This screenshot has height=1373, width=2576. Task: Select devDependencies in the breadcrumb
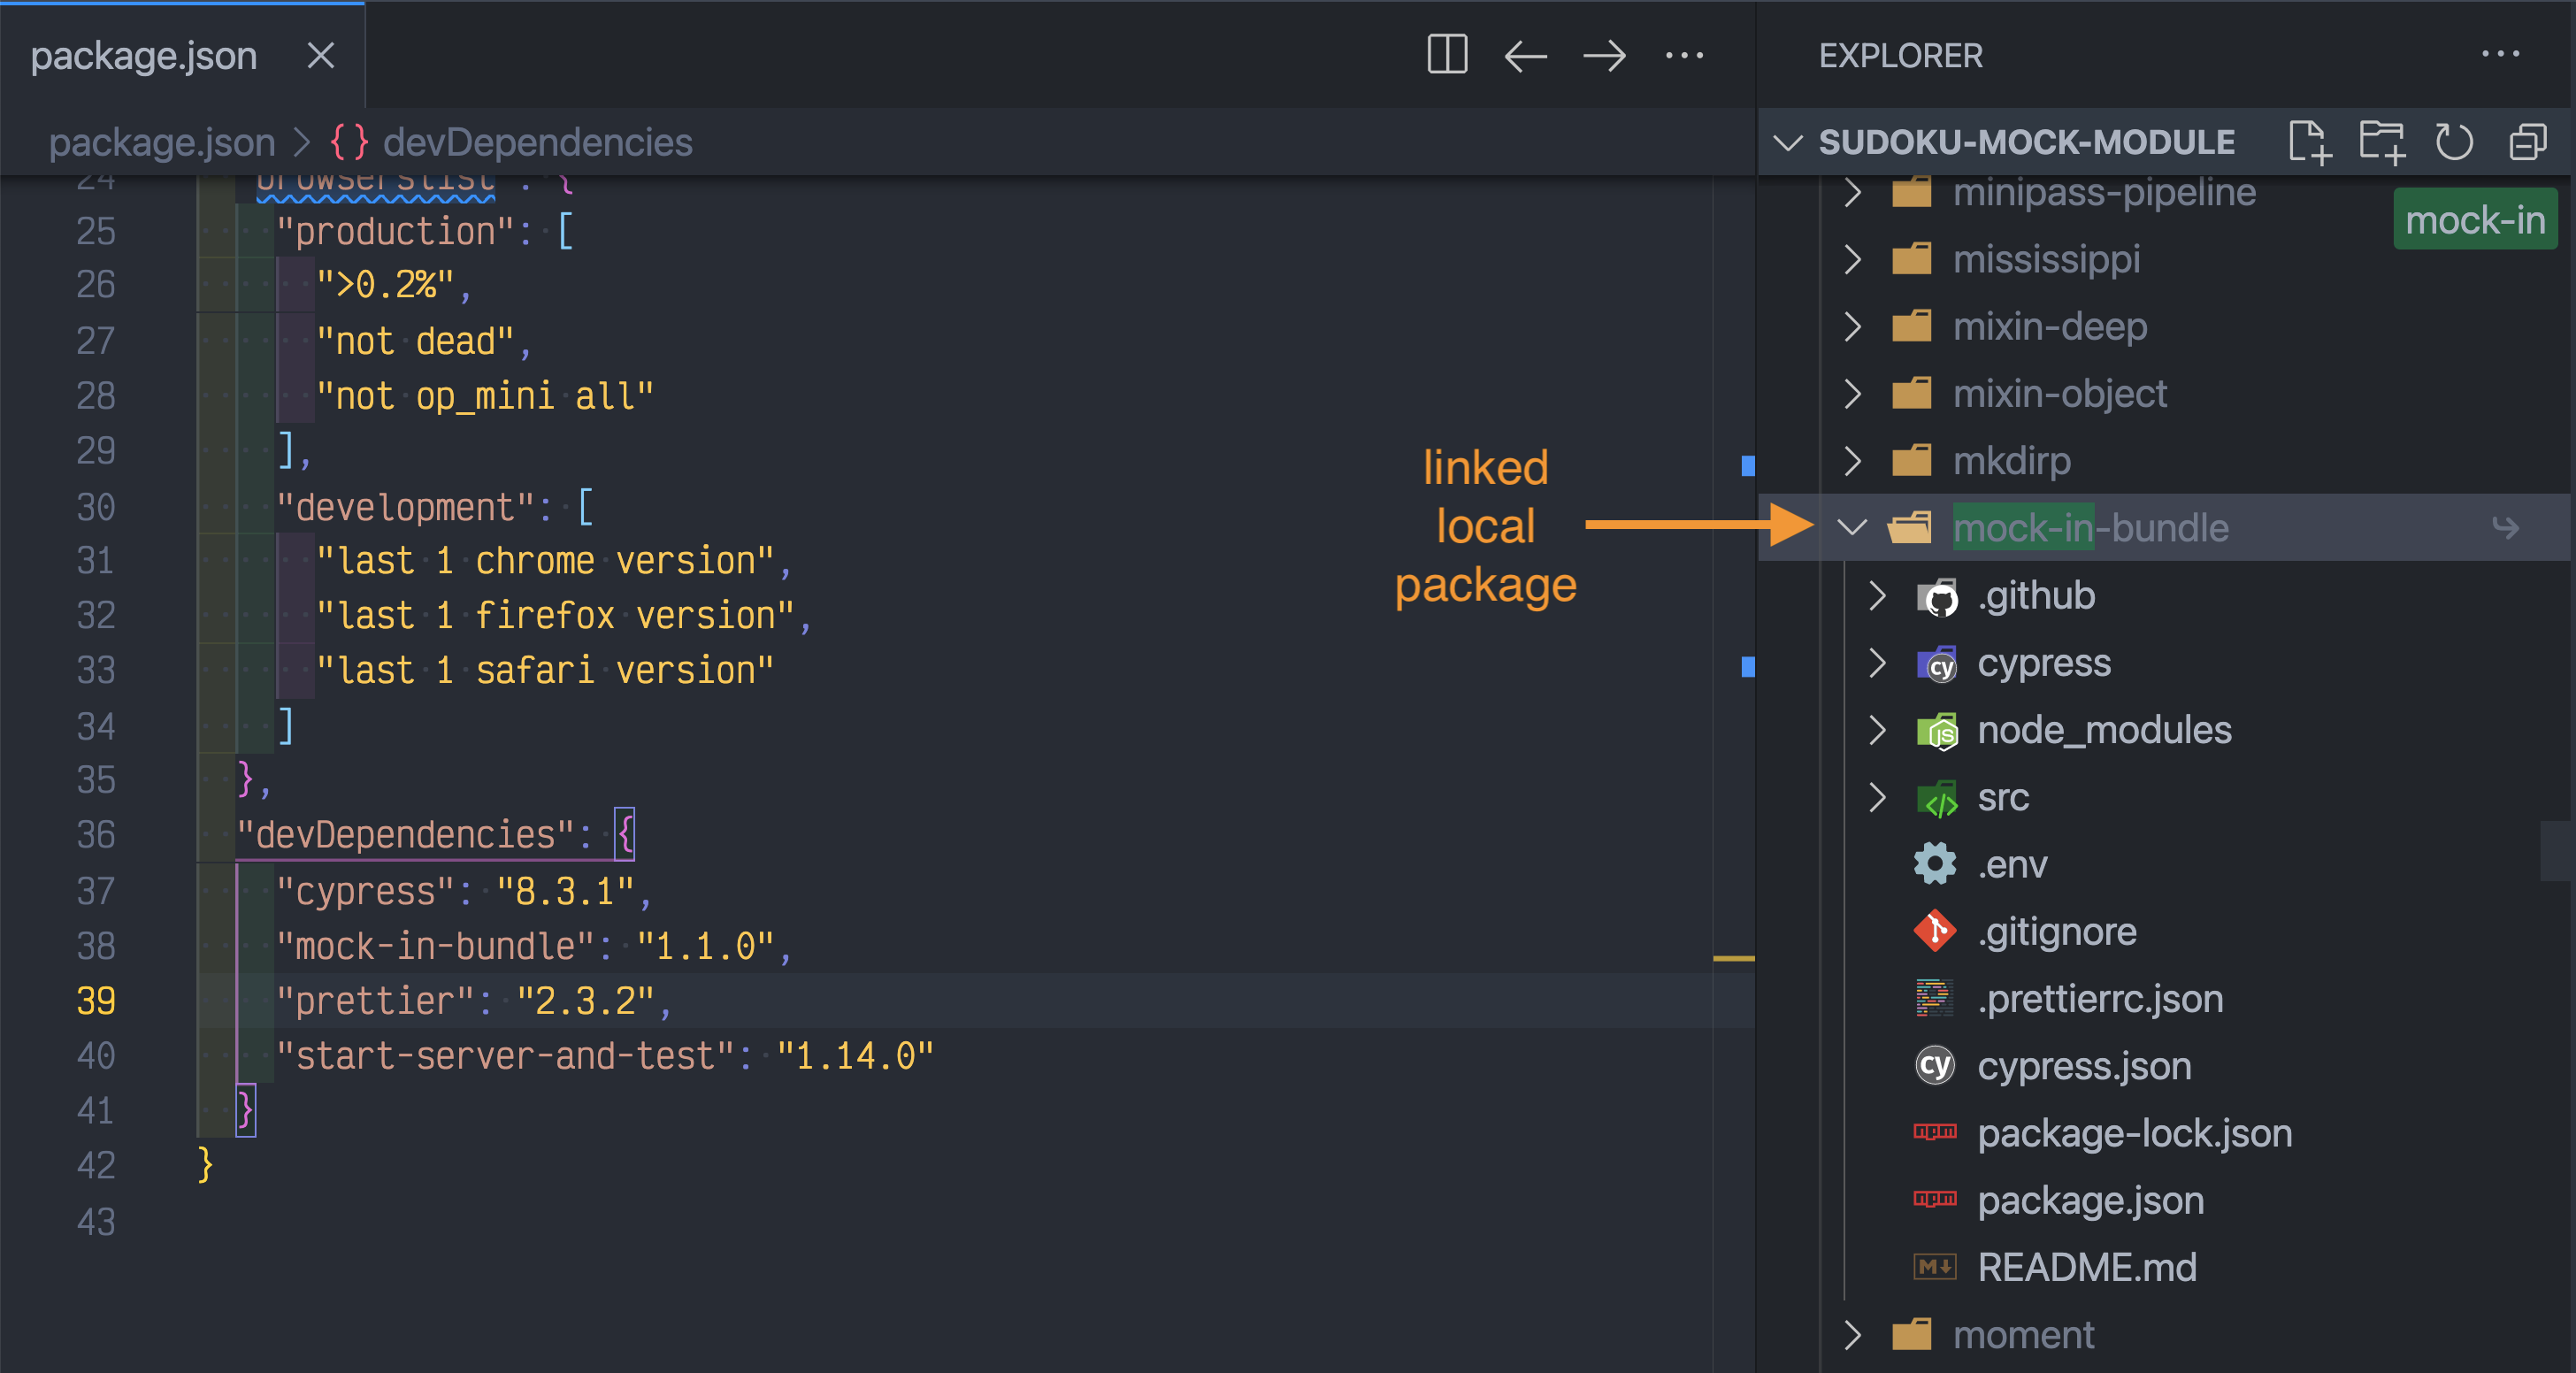[x=538, y=142]
